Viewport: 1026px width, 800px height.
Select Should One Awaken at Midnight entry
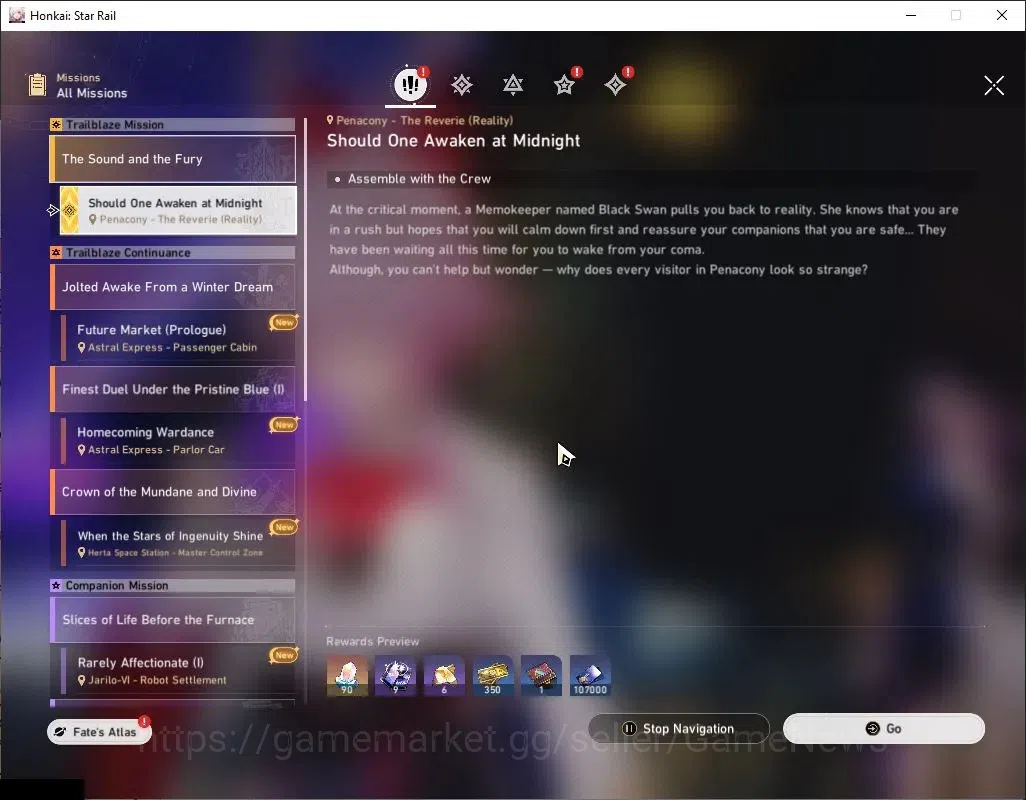[x=178, y=211]
